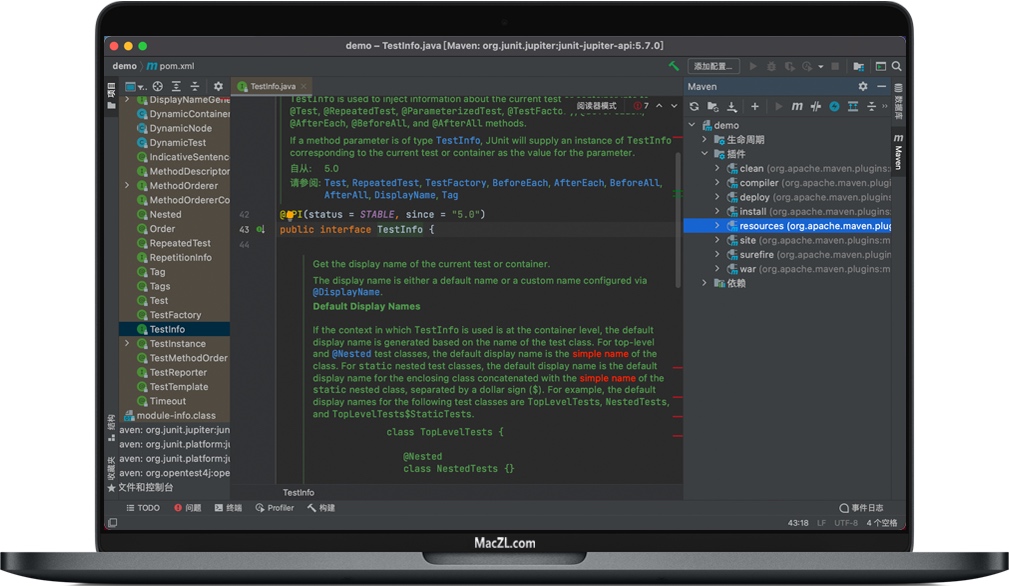Expand the clean plugin node
The width and height of the screenshot is (1009, 586).
pos(717,169)
